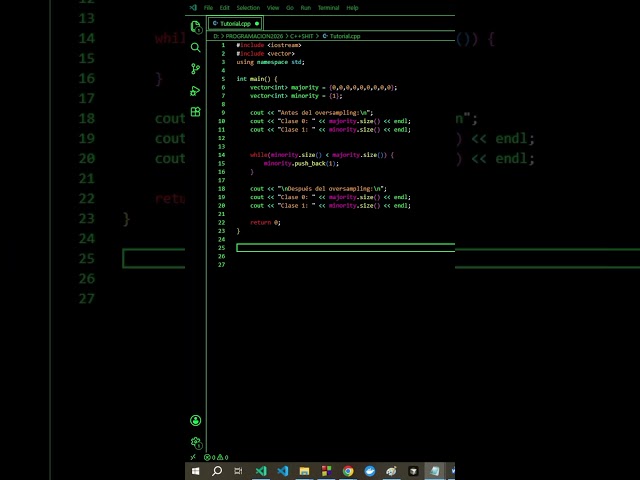The width and height of the screenshot is (640, 480).
Task: Open the Manage gear icon
Action: pos(196,442)
